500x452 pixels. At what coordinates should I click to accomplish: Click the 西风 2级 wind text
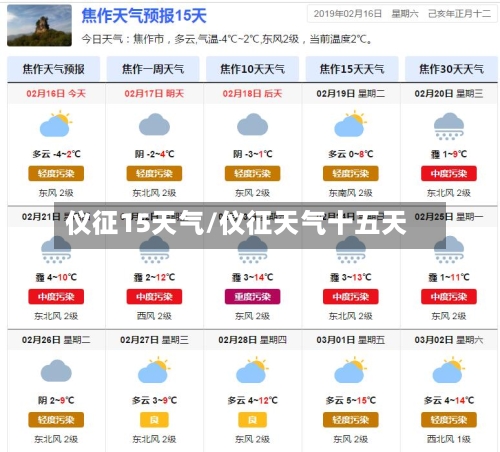pos(154,316)
